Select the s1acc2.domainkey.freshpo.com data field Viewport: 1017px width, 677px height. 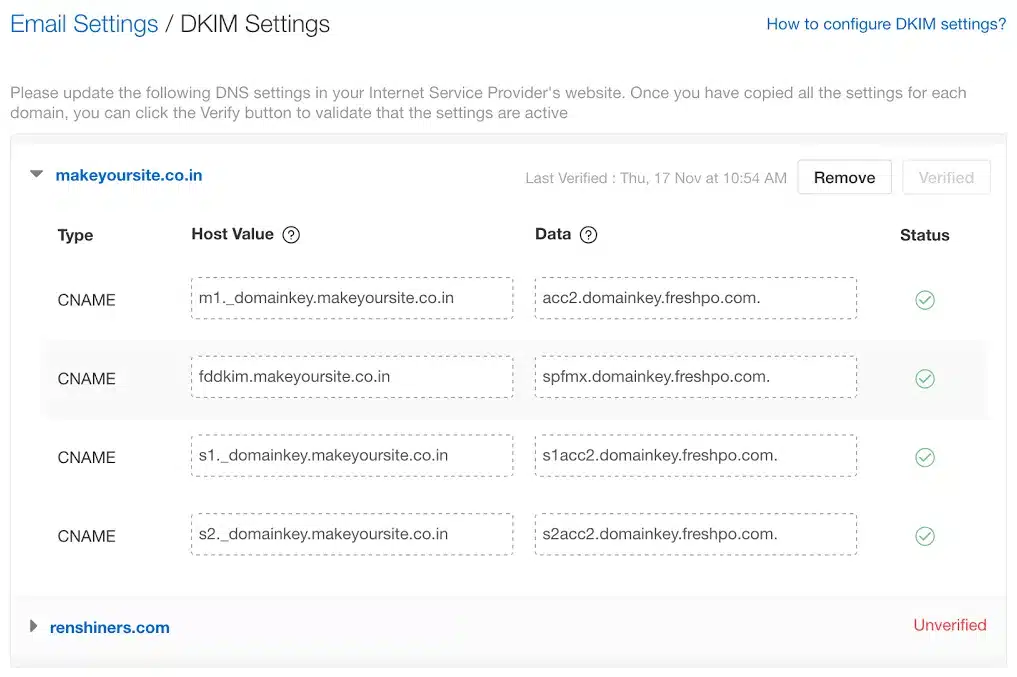[x=695, y=455]
